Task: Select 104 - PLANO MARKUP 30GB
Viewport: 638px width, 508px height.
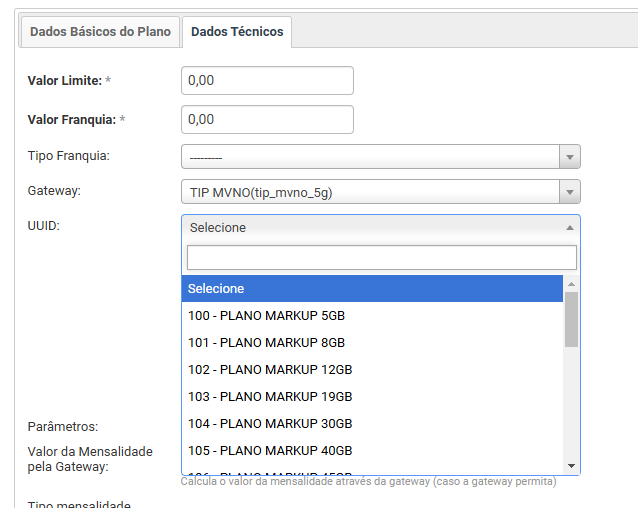Action: point(372,423)
